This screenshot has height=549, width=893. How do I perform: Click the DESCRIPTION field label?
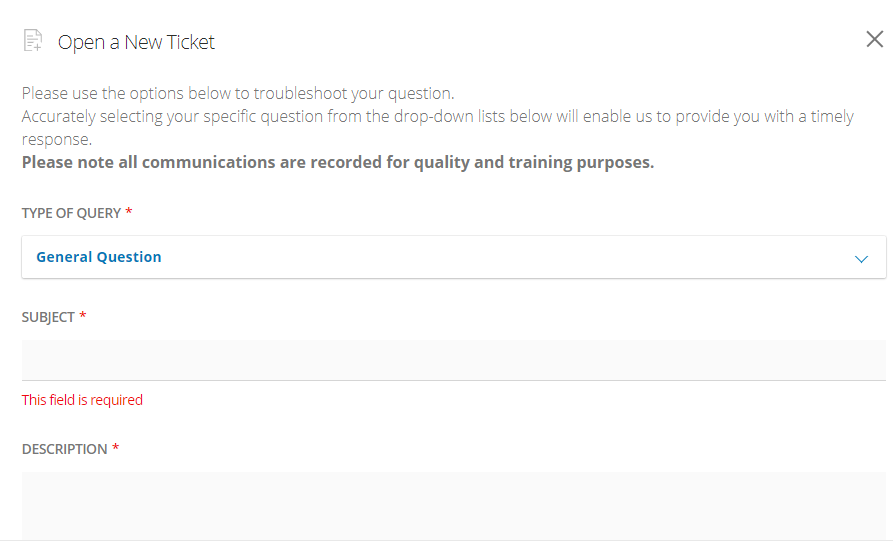pos(64,449)
